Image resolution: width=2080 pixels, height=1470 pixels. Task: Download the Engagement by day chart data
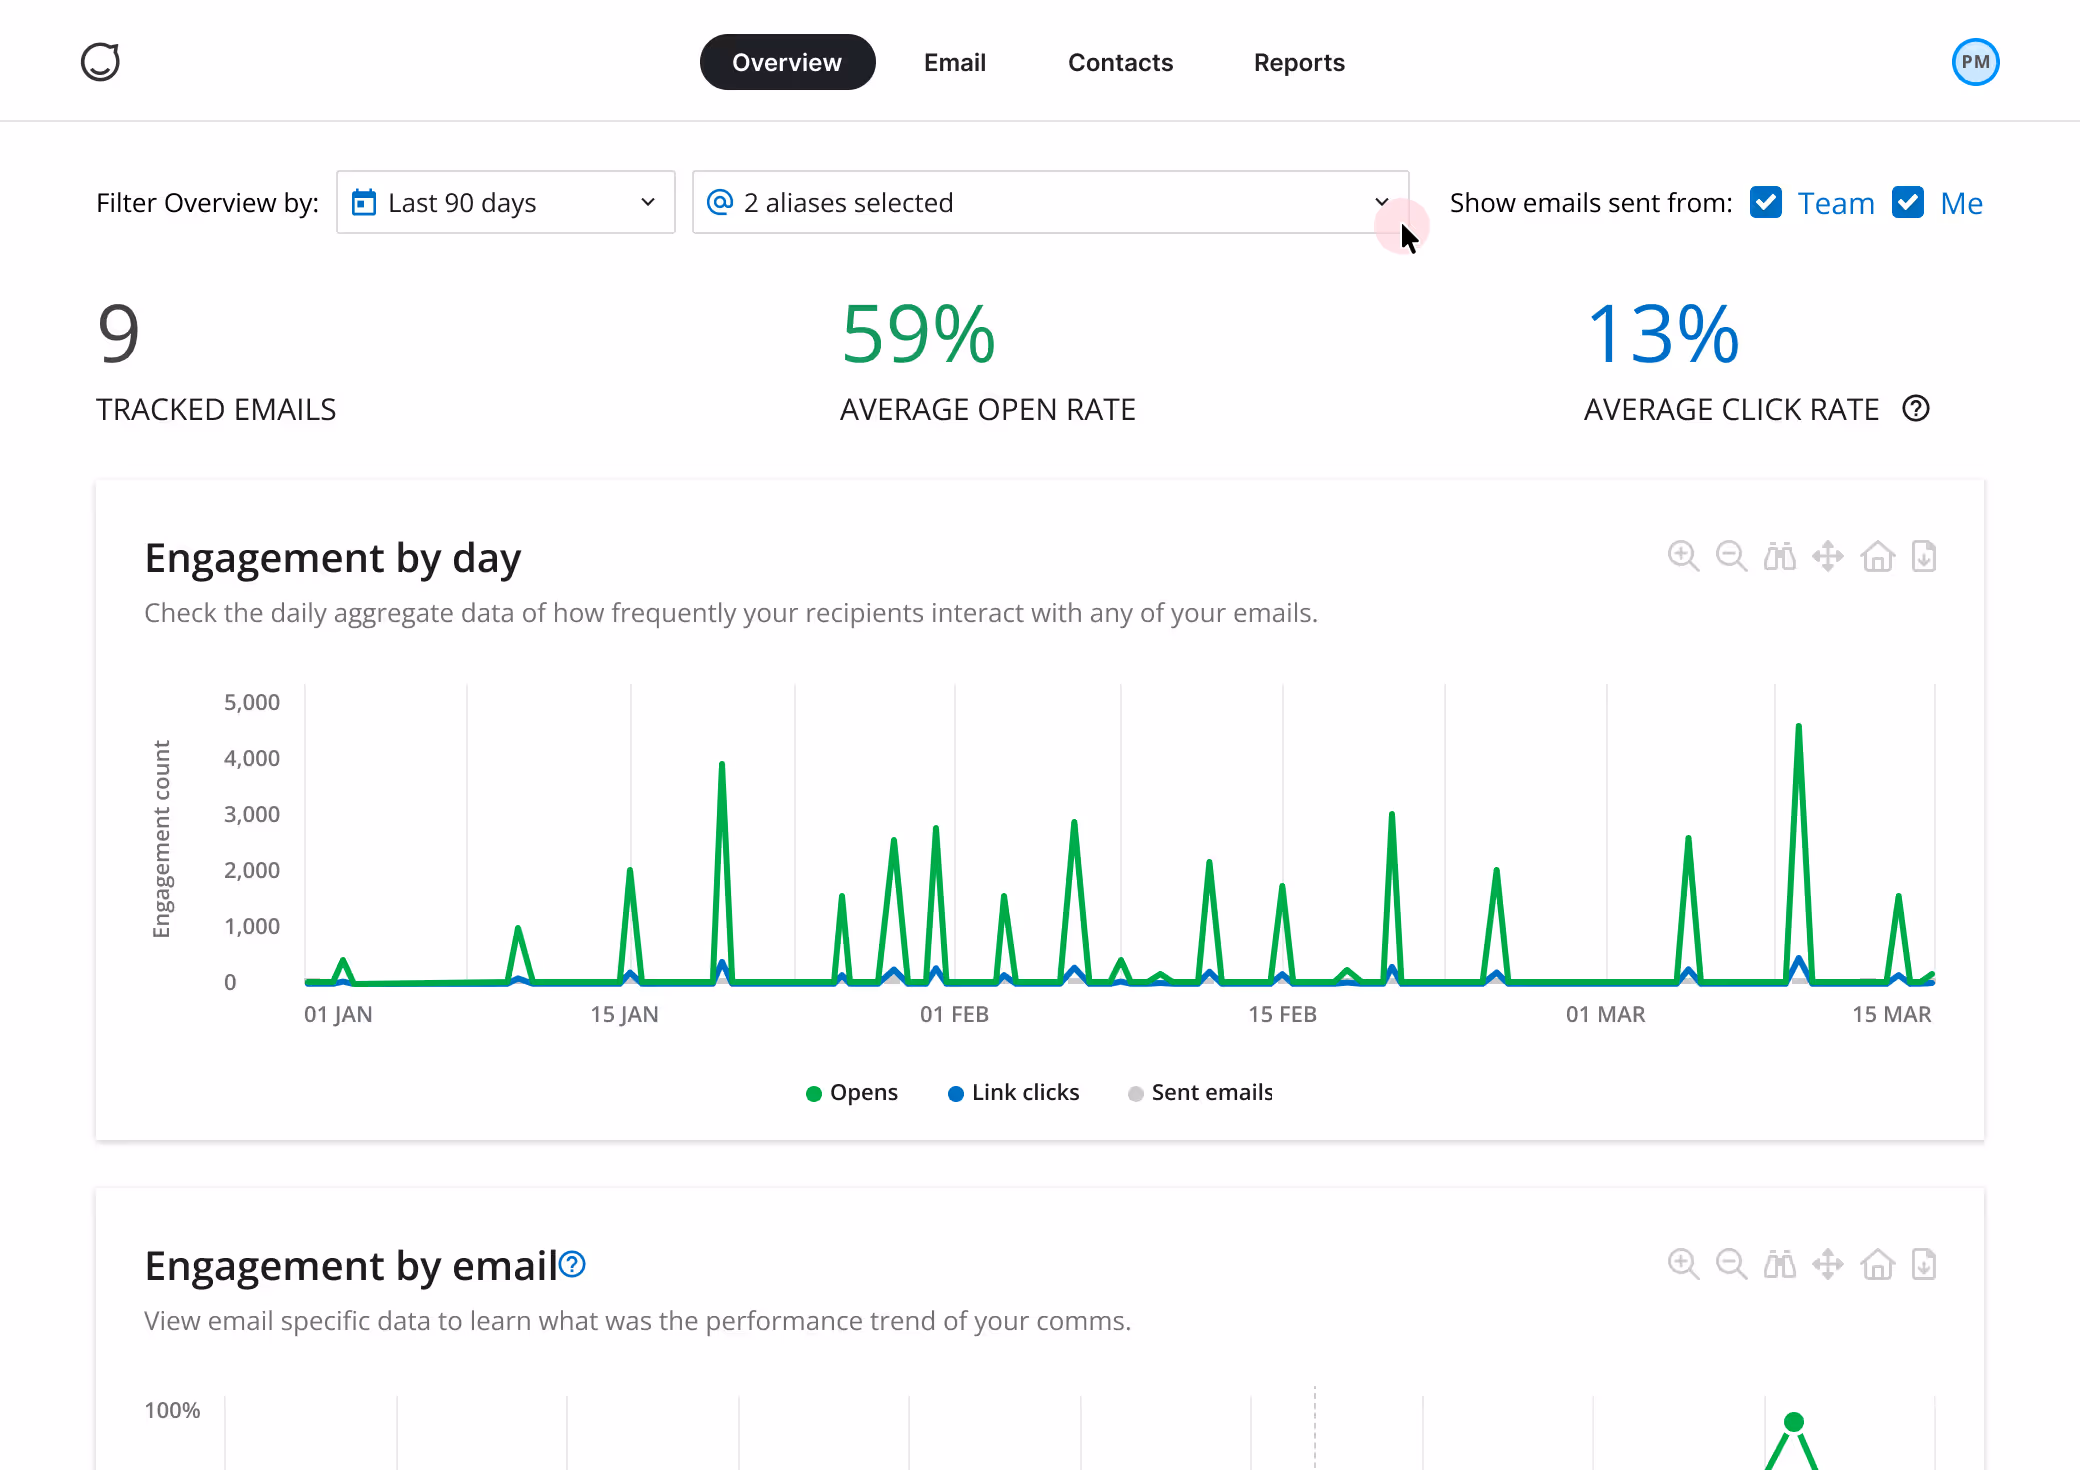1923,557
